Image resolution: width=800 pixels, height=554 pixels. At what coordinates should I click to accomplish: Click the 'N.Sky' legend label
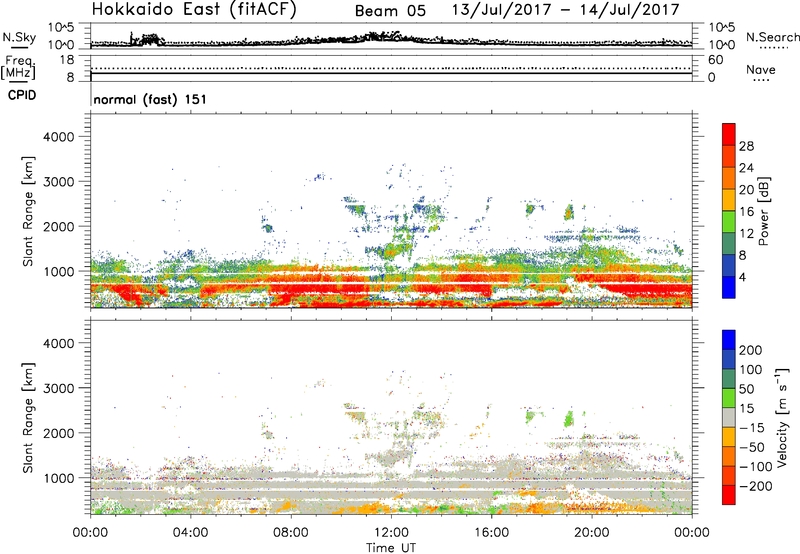click(19, 37)
